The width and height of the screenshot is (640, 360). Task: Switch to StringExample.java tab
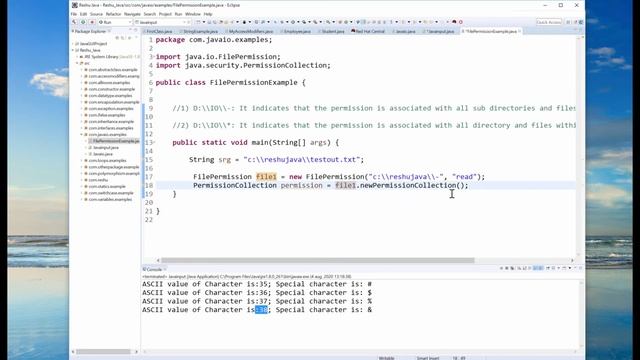pos(200,31)
